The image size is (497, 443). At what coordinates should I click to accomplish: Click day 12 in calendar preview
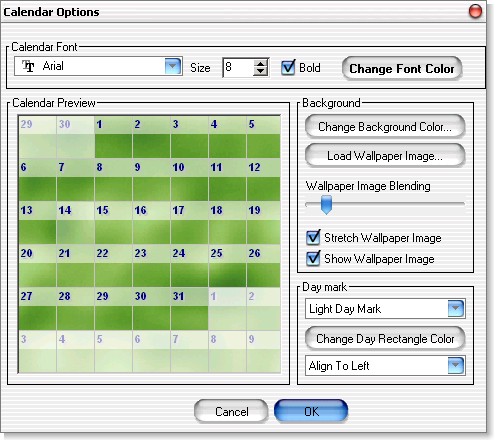(263, 180)
